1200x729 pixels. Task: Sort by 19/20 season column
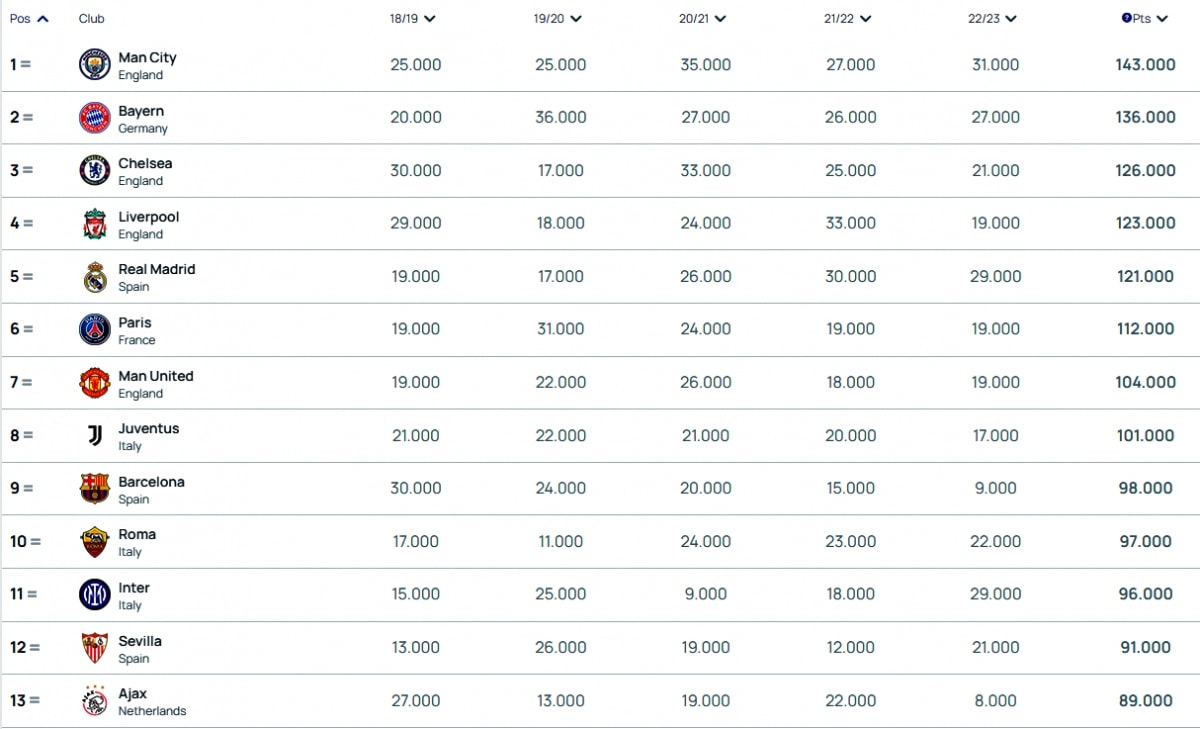(x=558, y=18)
